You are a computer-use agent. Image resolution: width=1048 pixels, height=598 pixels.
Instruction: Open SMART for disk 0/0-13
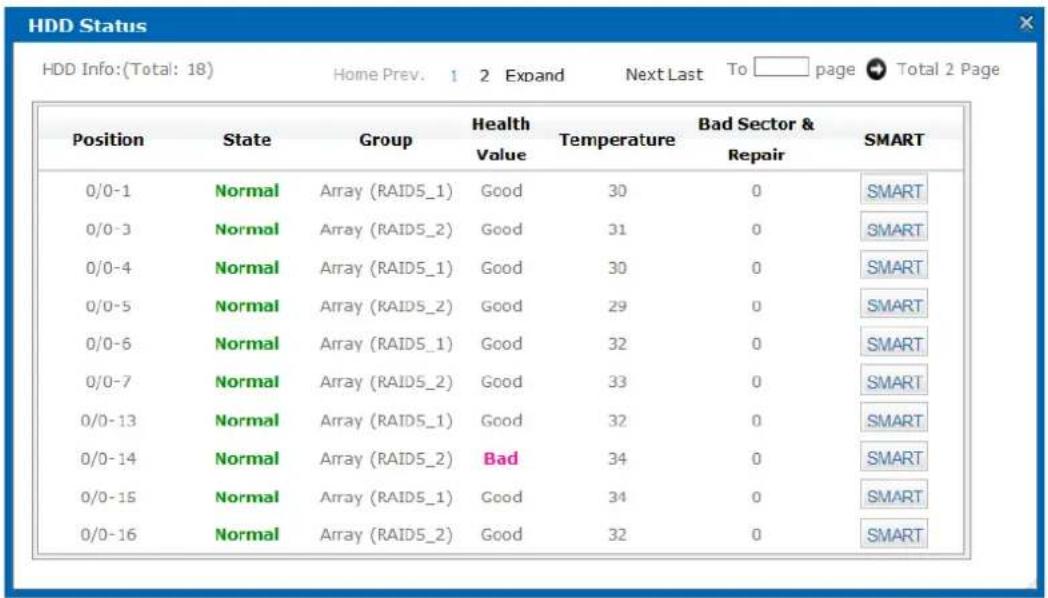tap(894, 420)
